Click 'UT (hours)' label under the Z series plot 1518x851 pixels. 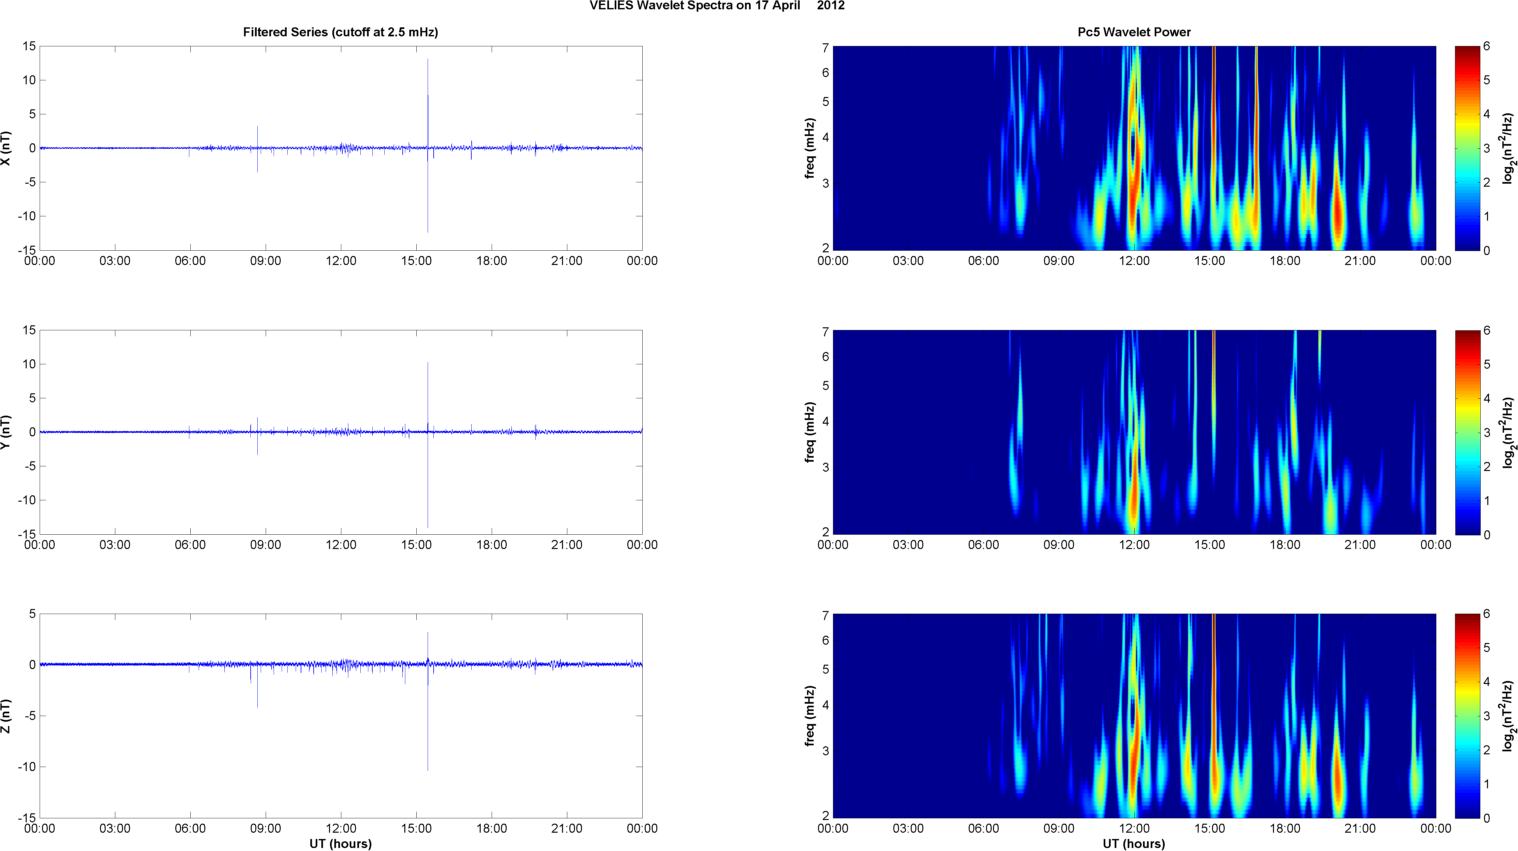[340, 844]
